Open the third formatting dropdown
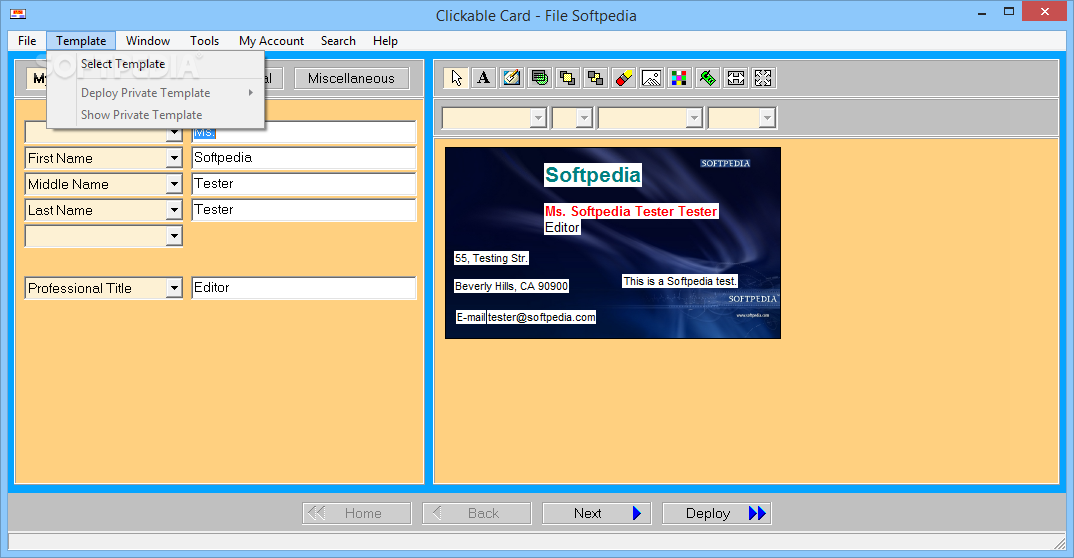 695,118
